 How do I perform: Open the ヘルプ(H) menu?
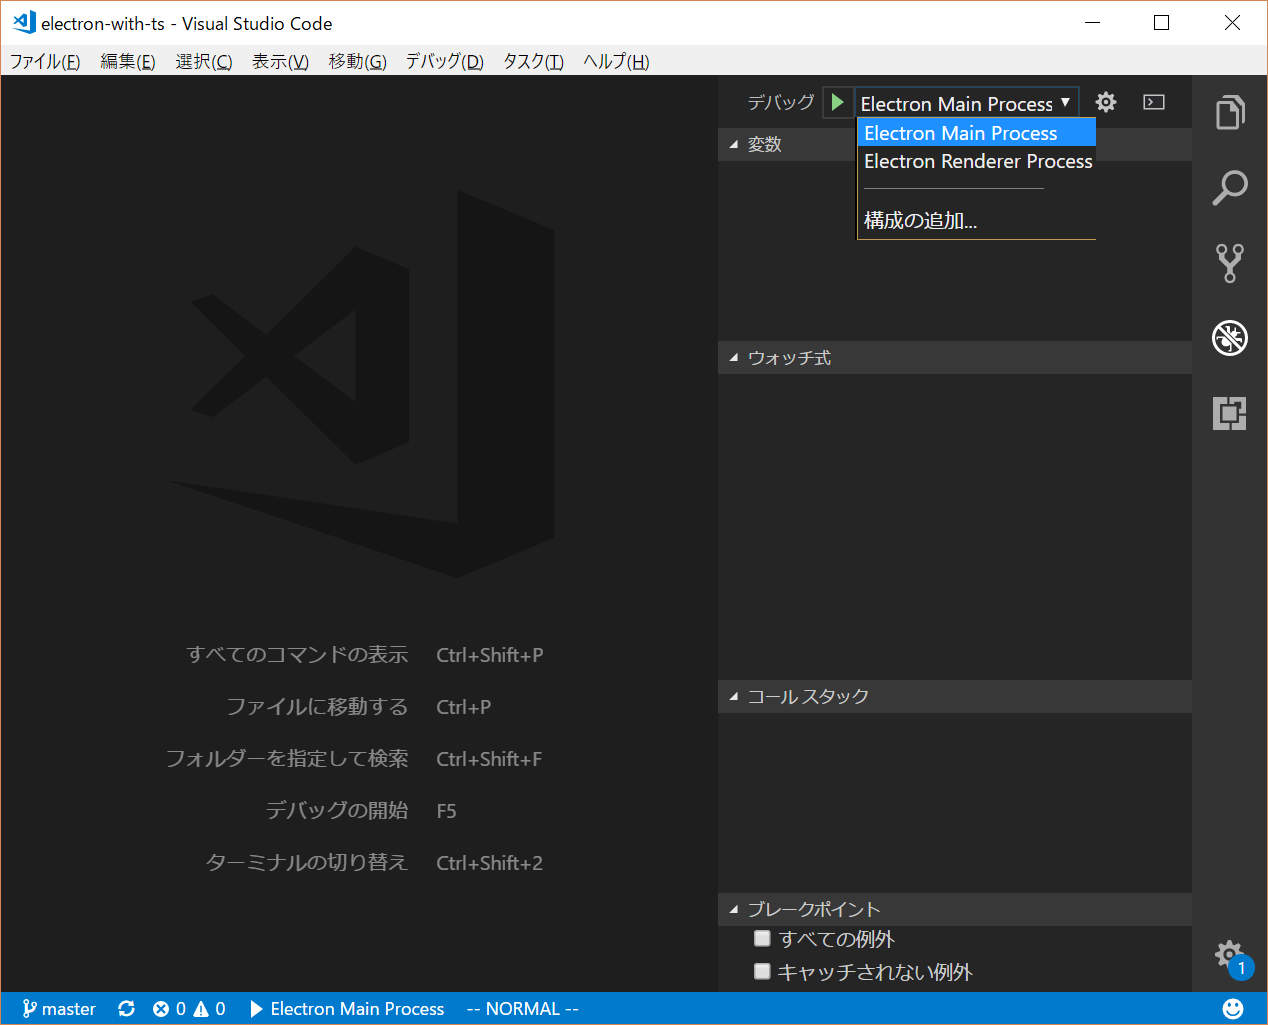point(616,61)
